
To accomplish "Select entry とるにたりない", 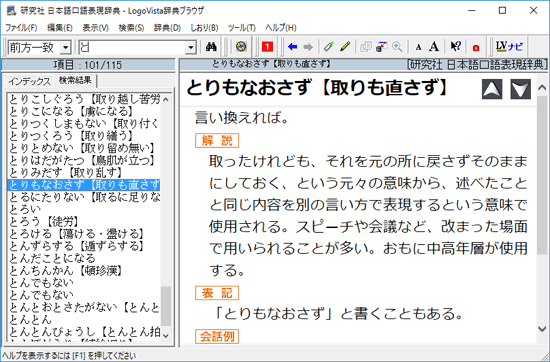I will pyautogui.click(x=84, y=197).
